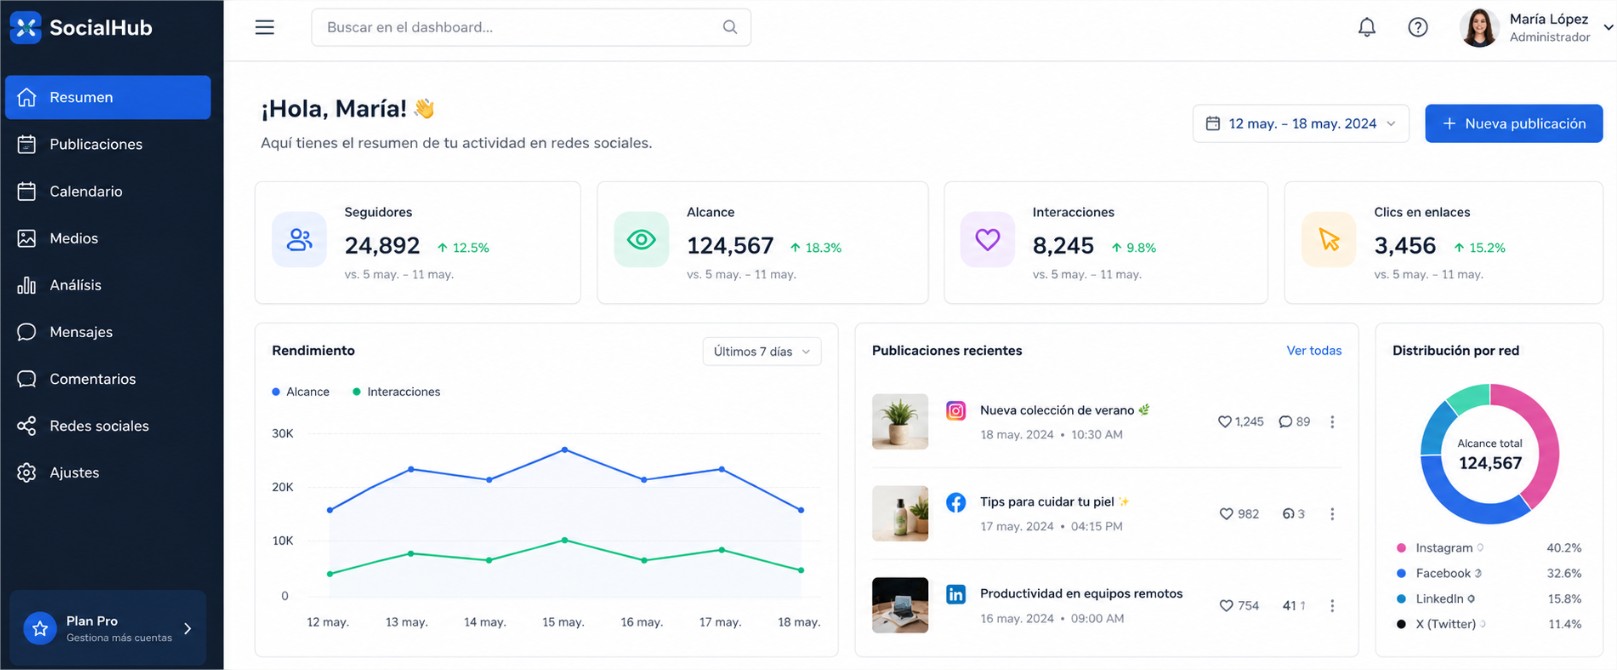1617x670 pixels.
Task: Click the Facebook icon on skin tips post
Action: point(956,502)
